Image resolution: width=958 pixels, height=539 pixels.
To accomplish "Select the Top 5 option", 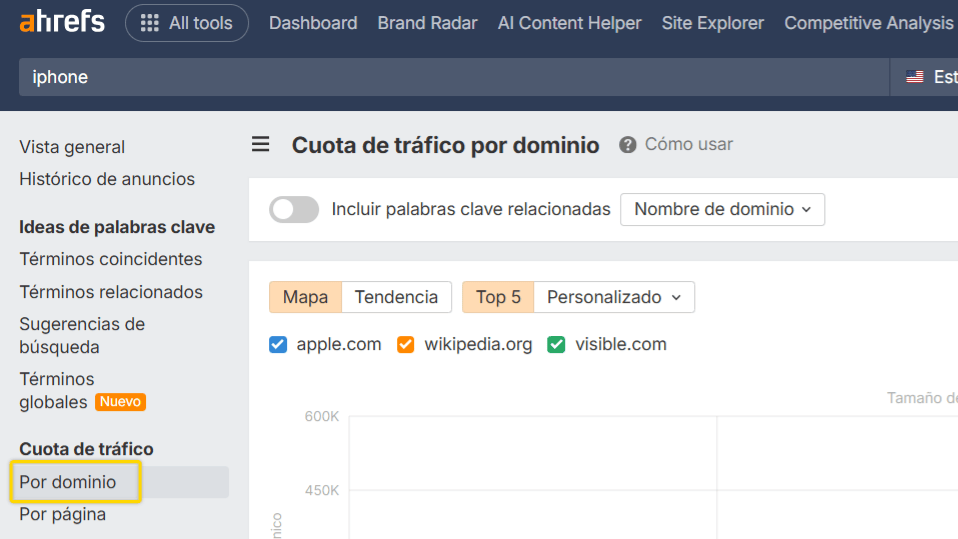I will point(499,297).
